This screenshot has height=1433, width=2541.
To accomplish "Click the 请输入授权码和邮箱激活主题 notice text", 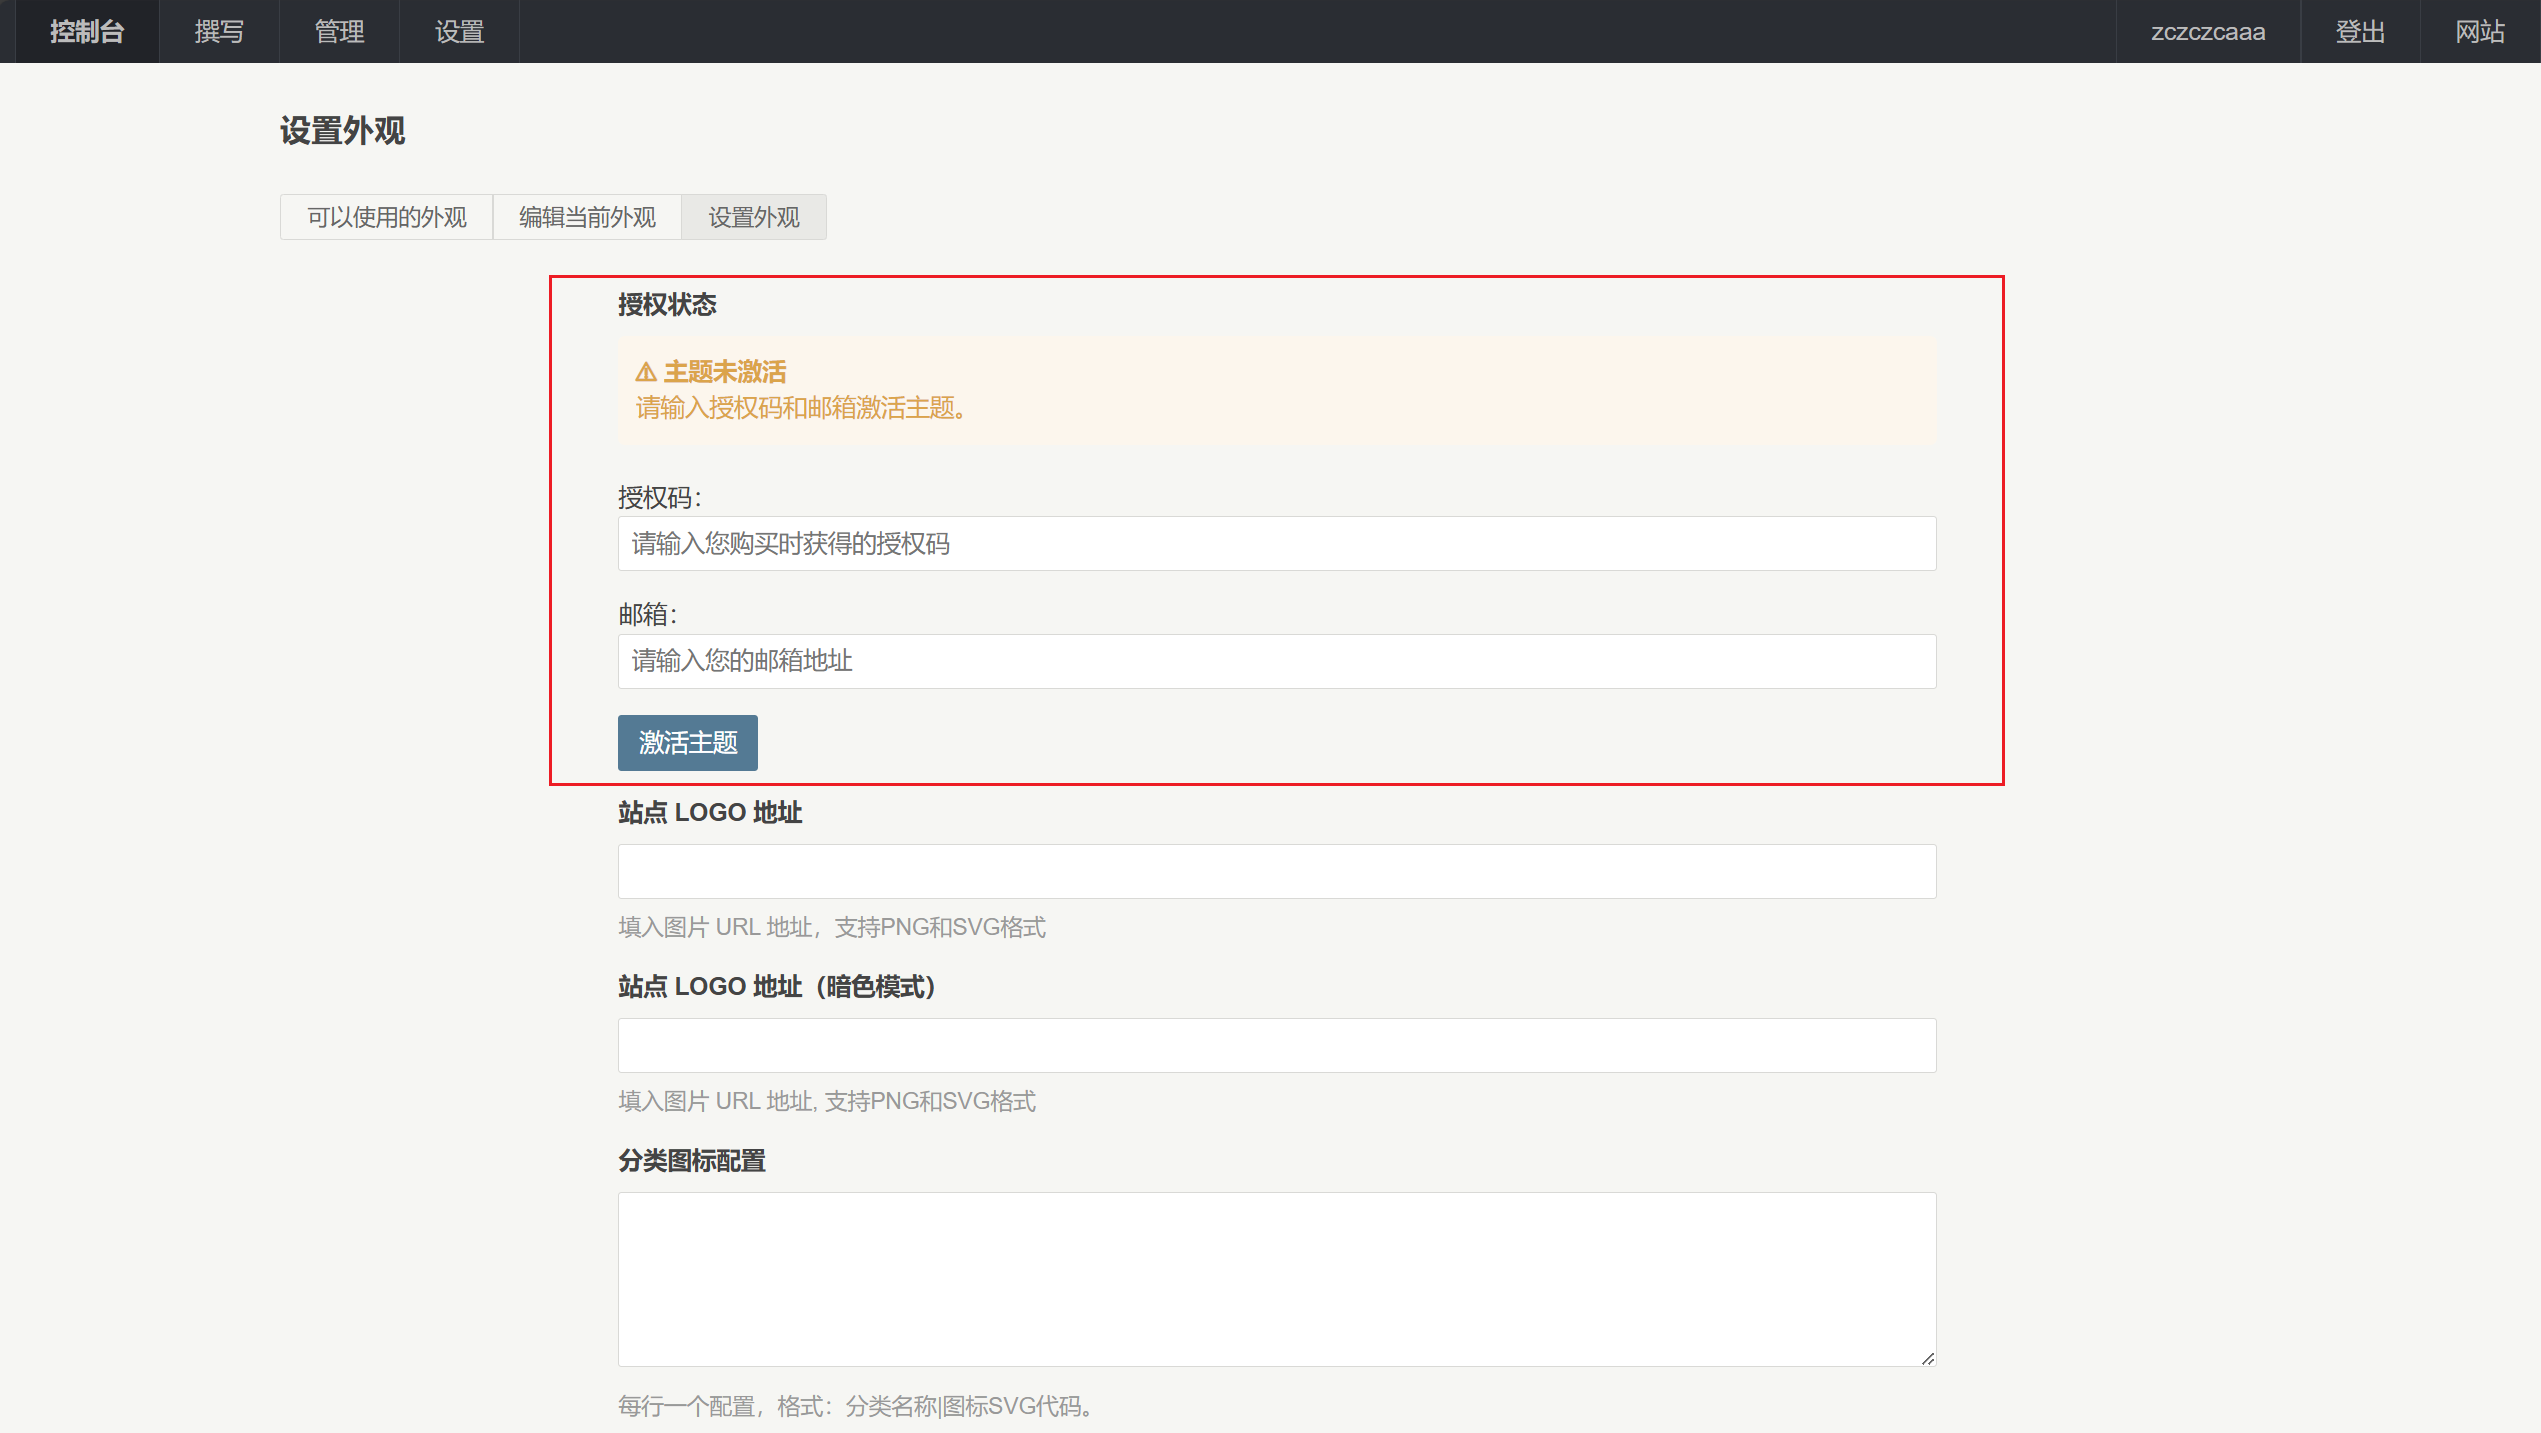I will coord(800,408).
